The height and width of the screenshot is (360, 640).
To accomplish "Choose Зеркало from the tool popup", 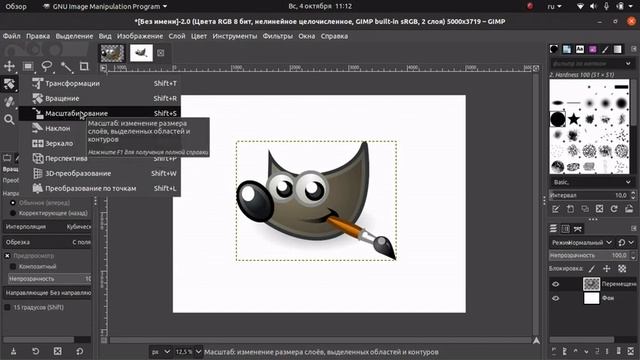I will point(100,143).
